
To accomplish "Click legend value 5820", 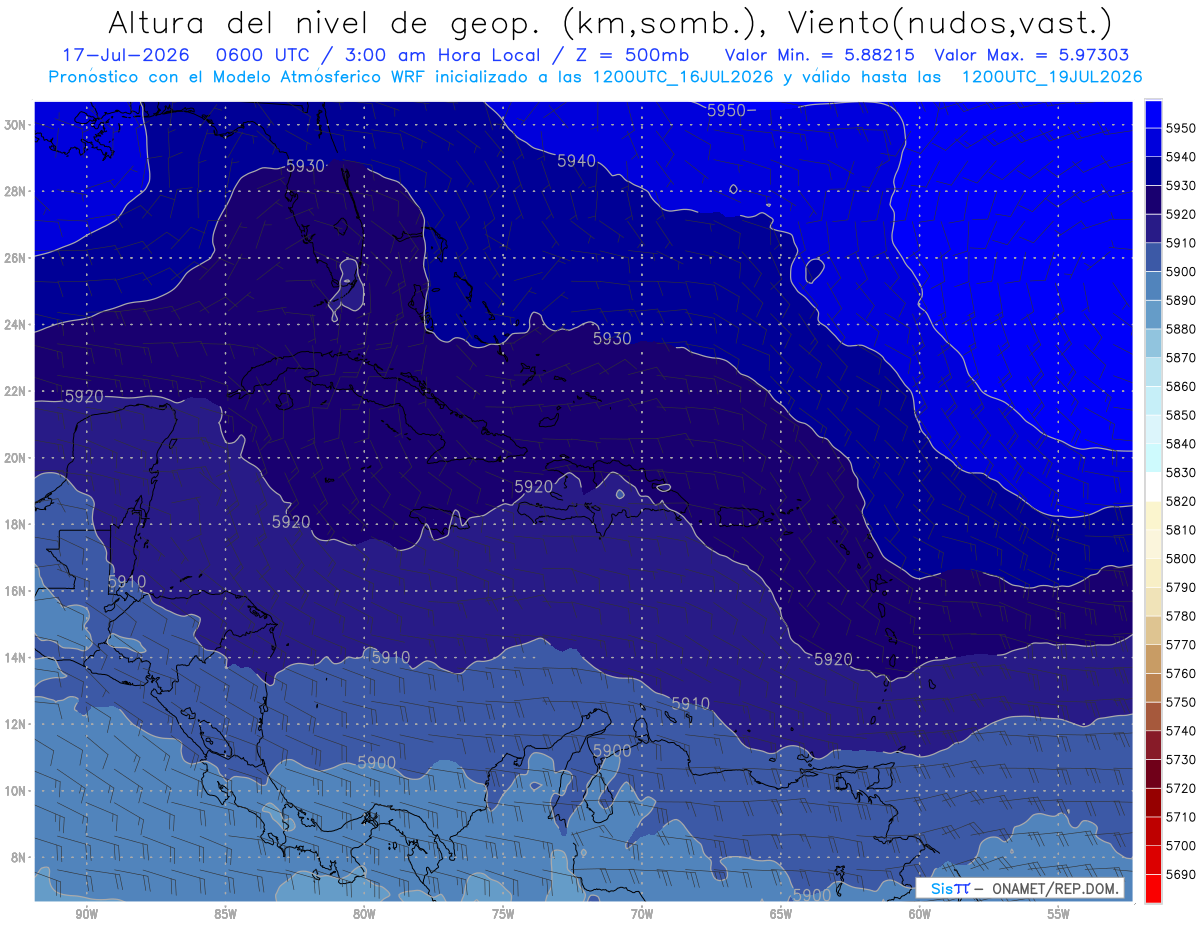I will 1180,501.
